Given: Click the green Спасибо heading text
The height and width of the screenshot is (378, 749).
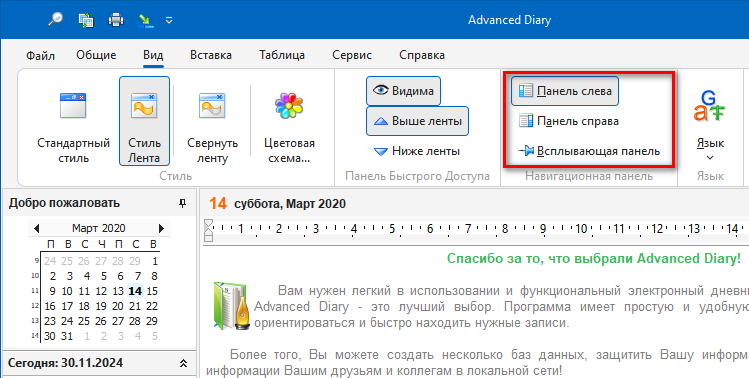Looking at the screenshot, I should pos(594,259).
